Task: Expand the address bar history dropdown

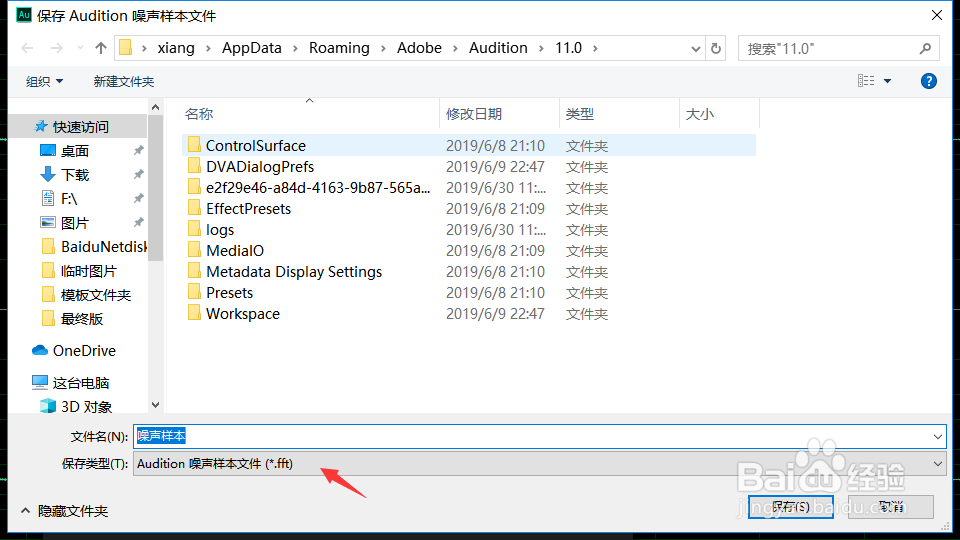Action: coord(696,48)
